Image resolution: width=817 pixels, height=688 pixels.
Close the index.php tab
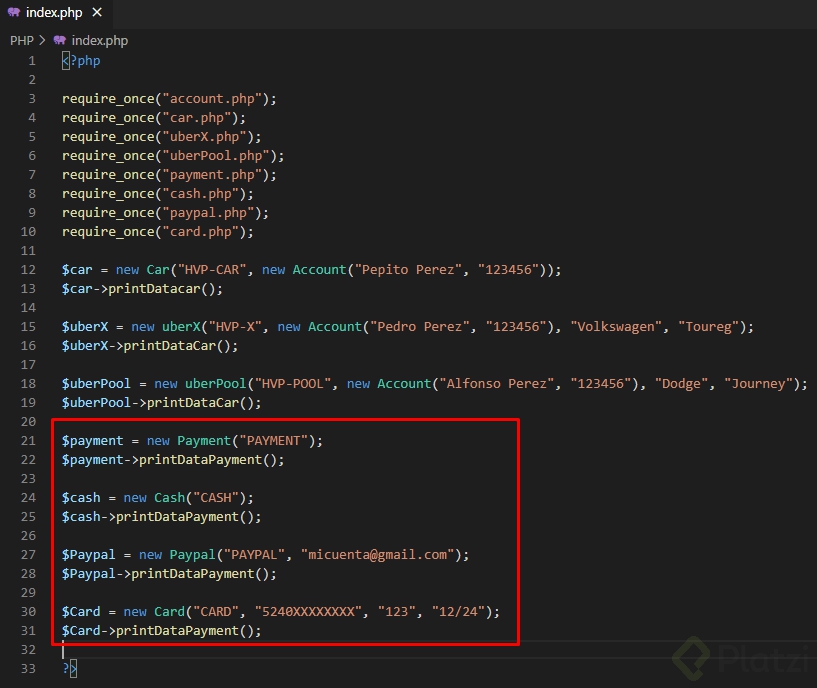pos(97,13)
